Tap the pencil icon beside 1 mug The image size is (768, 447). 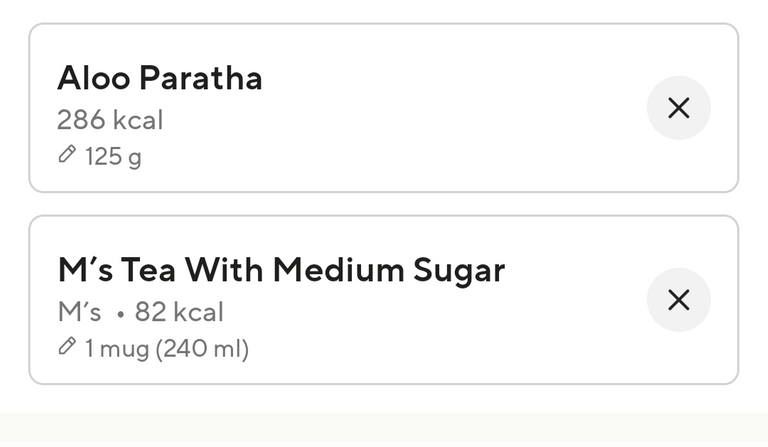click(x=67, y=346)
